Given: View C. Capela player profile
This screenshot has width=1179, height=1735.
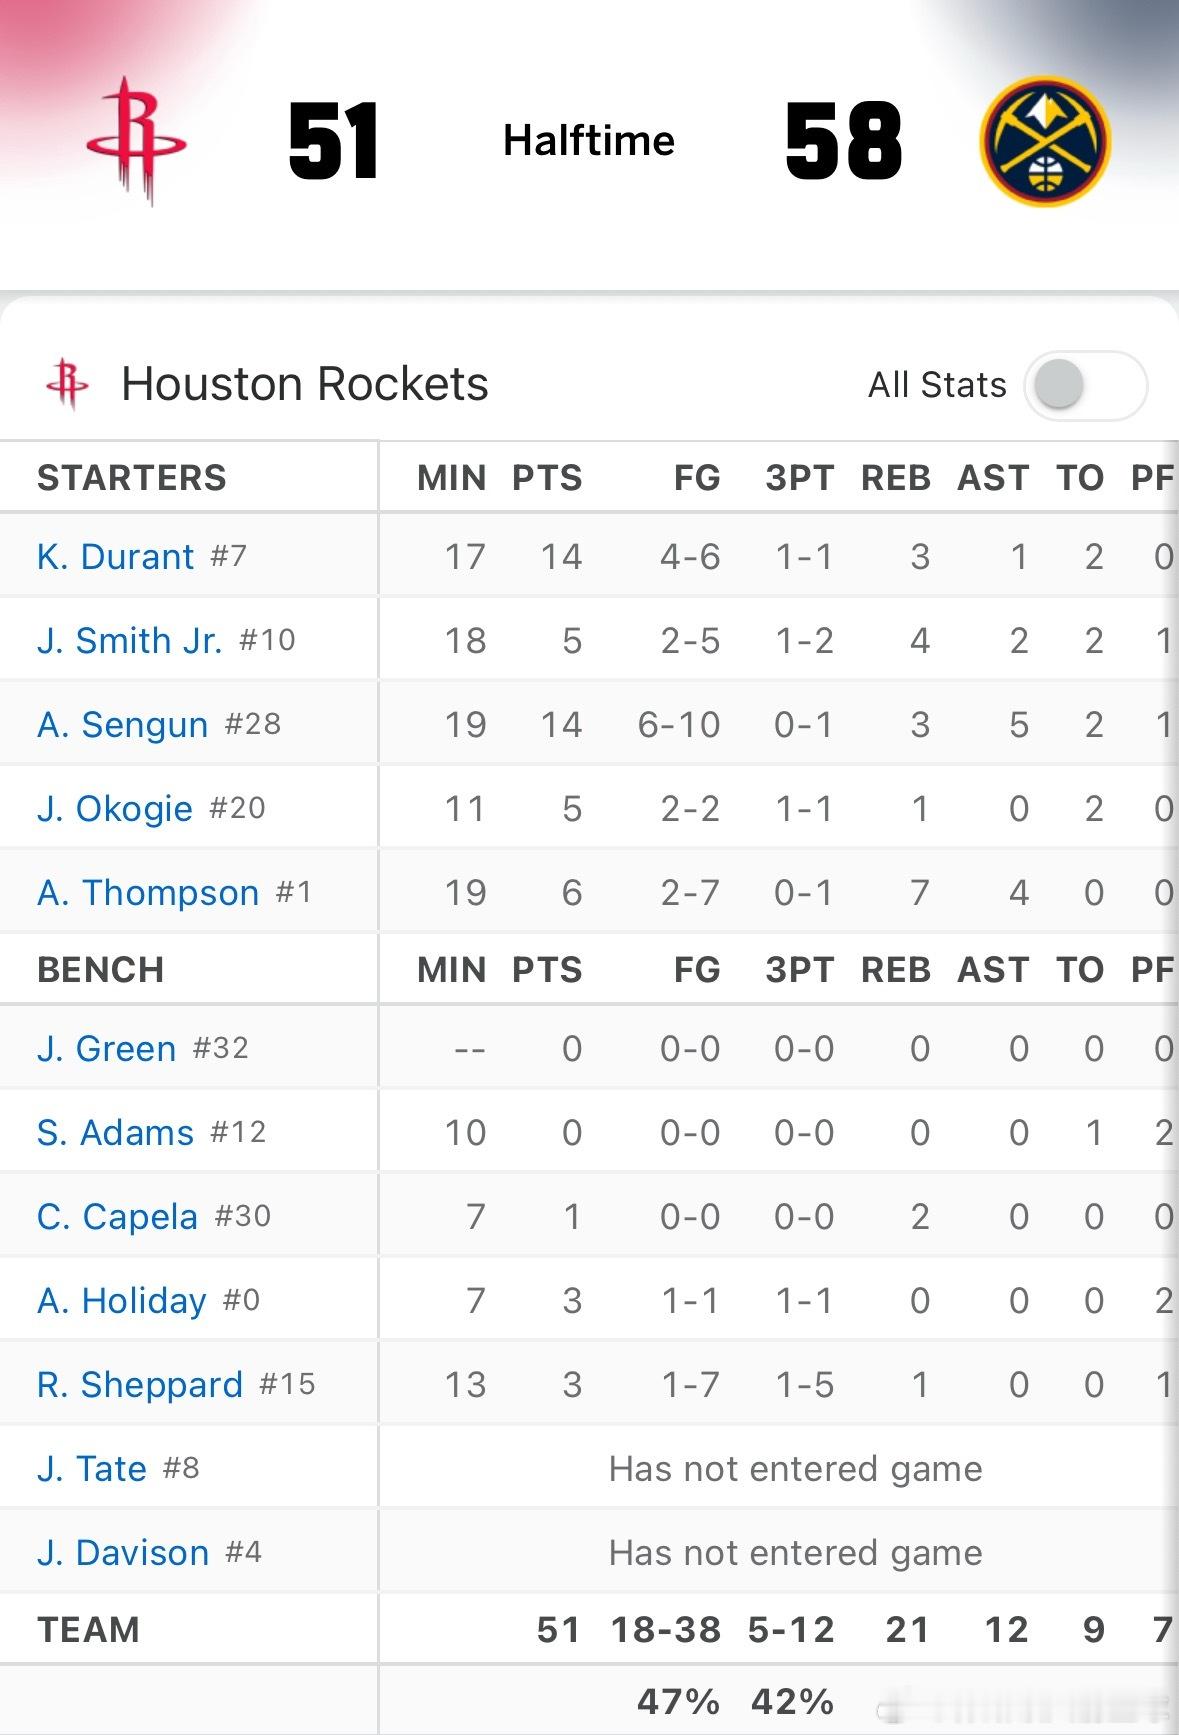Looking at the screenshot, I should pos(117,1217).
